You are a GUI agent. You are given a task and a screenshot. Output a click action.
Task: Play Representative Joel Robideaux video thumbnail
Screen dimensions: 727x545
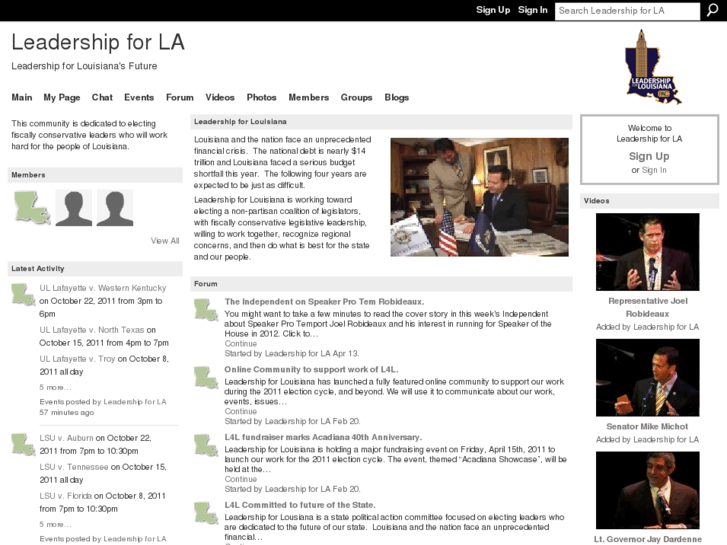648,252
